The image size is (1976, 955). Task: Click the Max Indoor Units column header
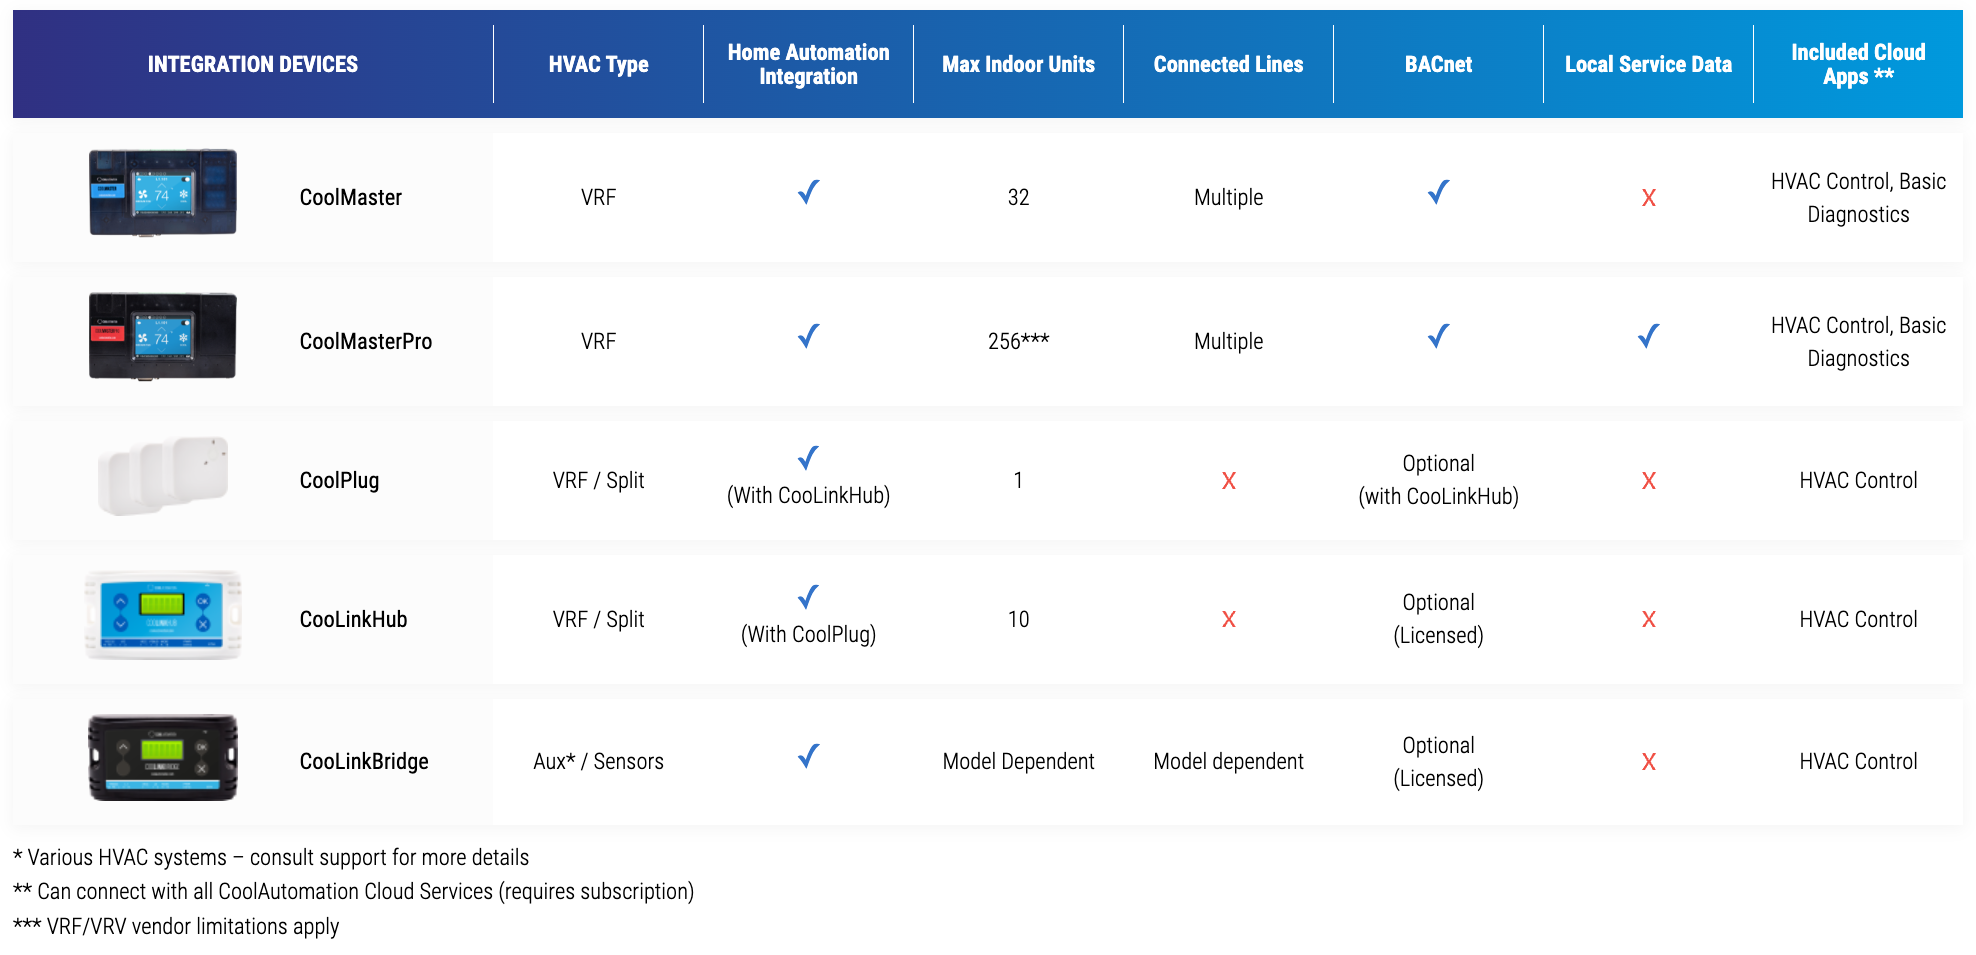tap(1019, 64)
